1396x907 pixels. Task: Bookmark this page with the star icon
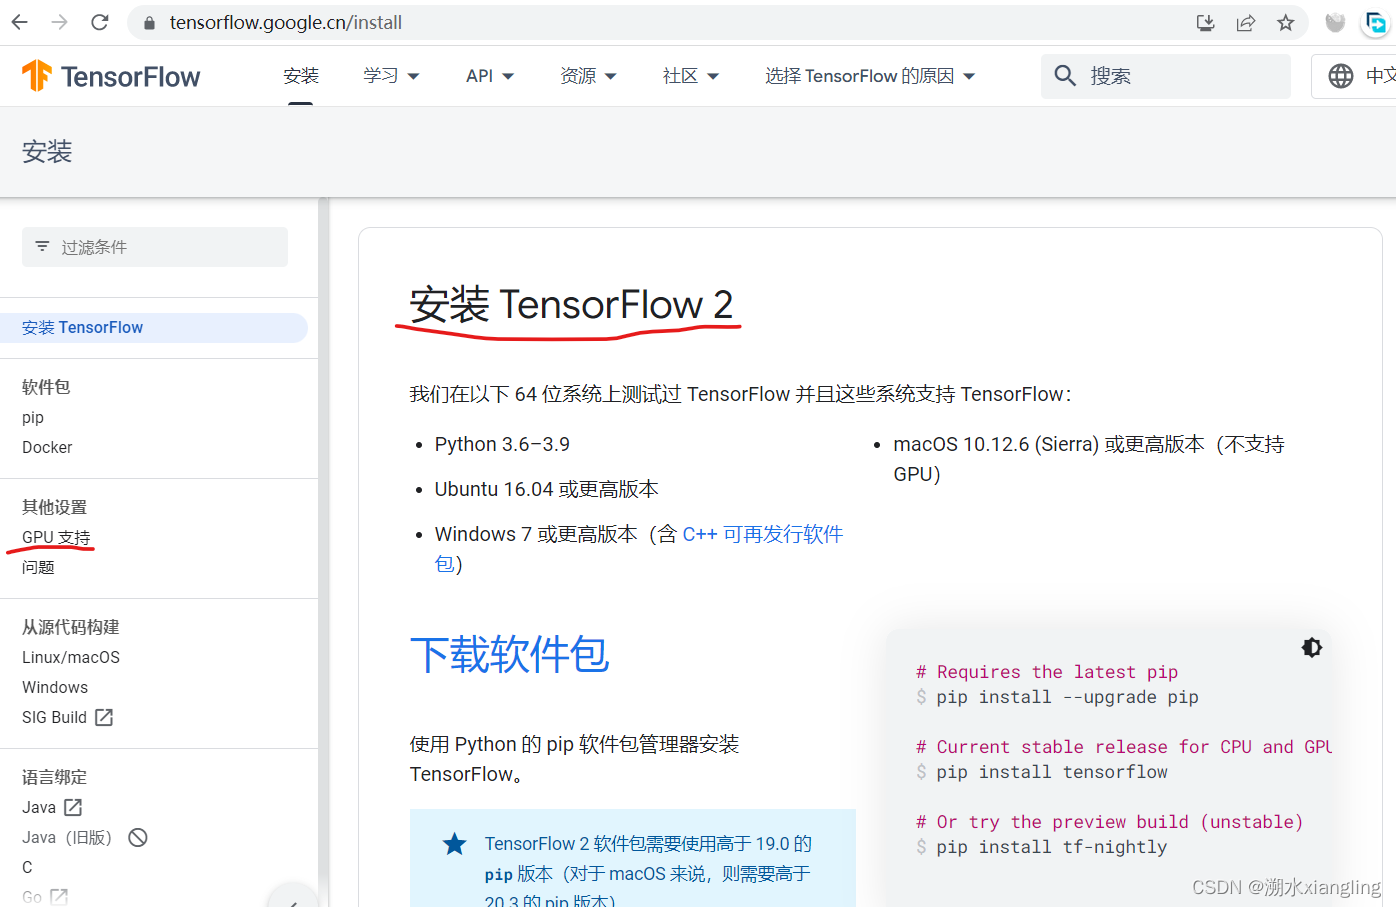coord(1285,23)
